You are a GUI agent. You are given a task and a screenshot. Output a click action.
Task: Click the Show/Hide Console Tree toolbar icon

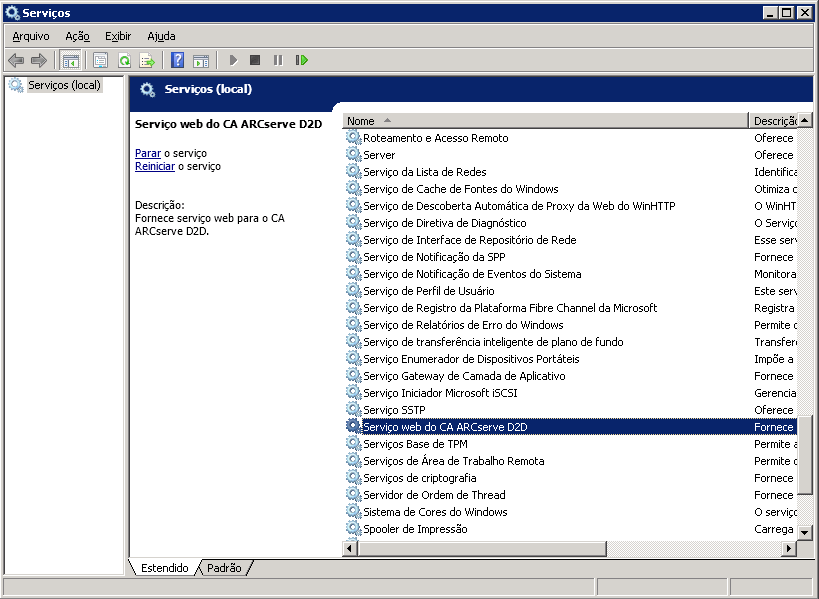coord(71,60)
